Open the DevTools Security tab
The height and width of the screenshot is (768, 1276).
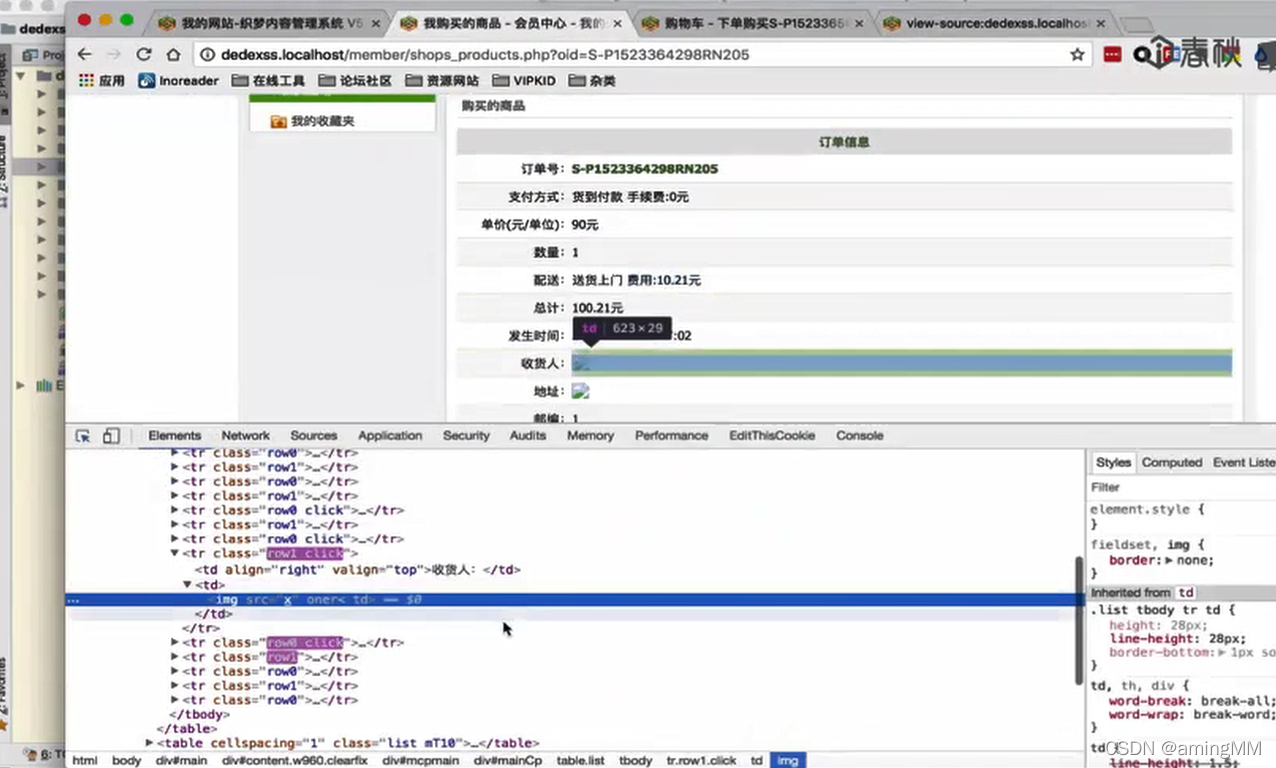coord(466,436)
